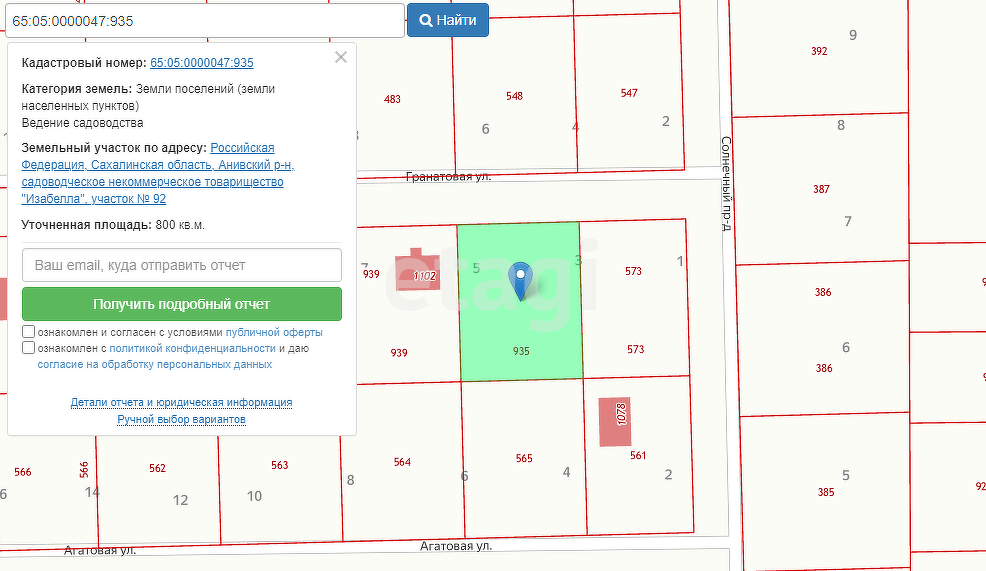Click Ручной выбор вариантов link
The width and height of the screenshot is (986, 571).
181,419
